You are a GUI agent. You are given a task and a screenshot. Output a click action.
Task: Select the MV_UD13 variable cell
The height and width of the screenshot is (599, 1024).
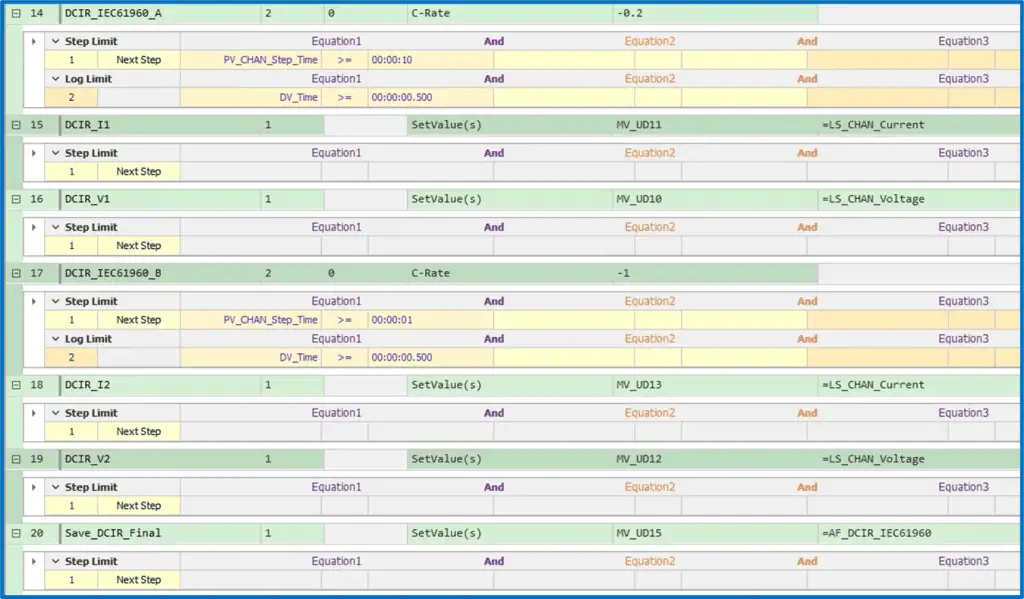tap(715, 385)
